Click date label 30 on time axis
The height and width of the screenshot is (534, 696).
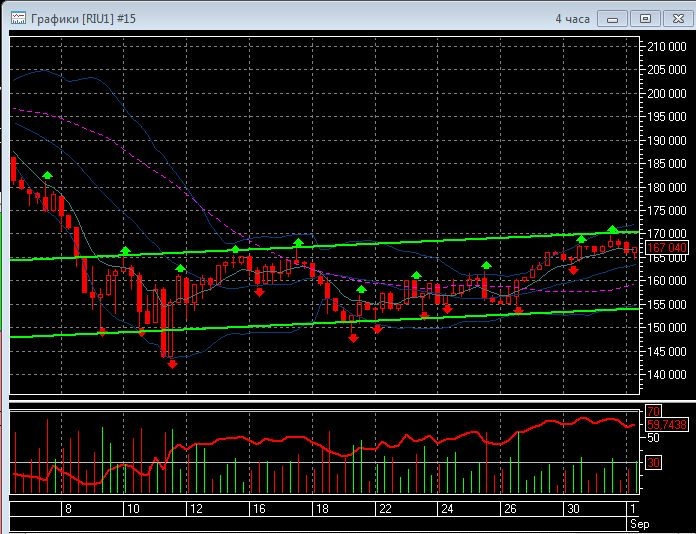[573, 509]
